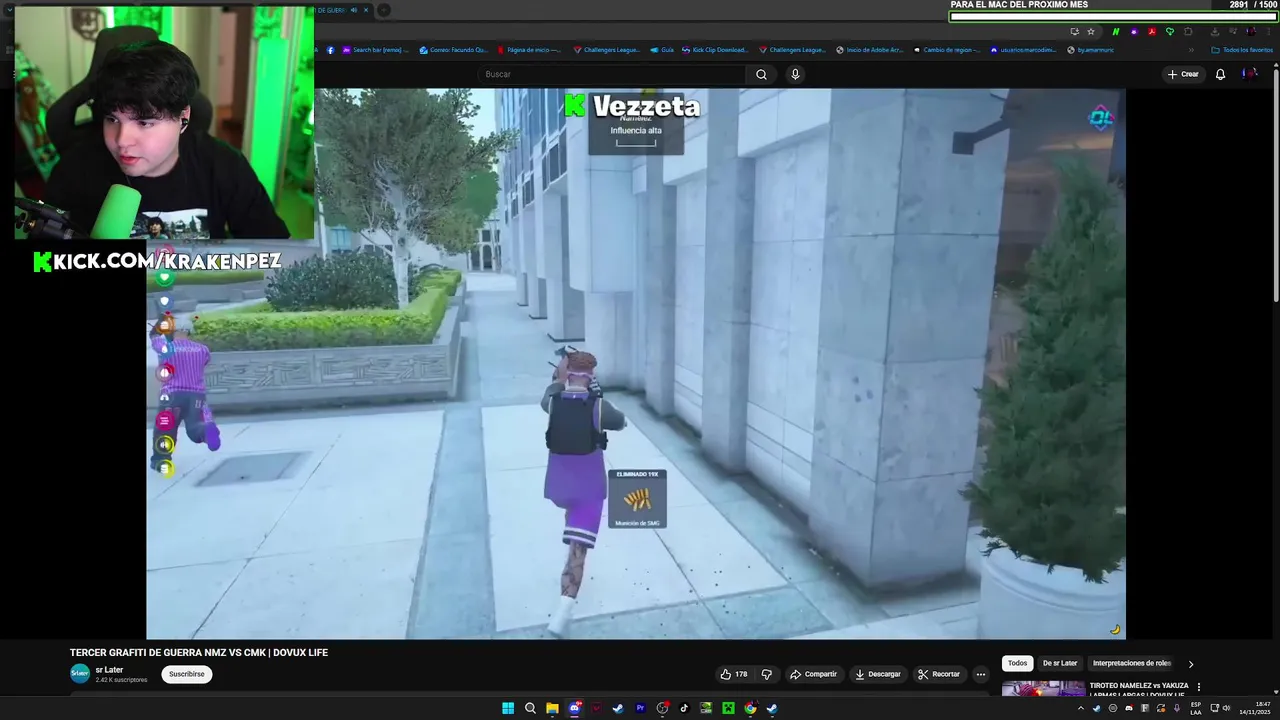Open the Guía bookmark
Viewport: 1280px width, 720px height.
click(662, 49)
